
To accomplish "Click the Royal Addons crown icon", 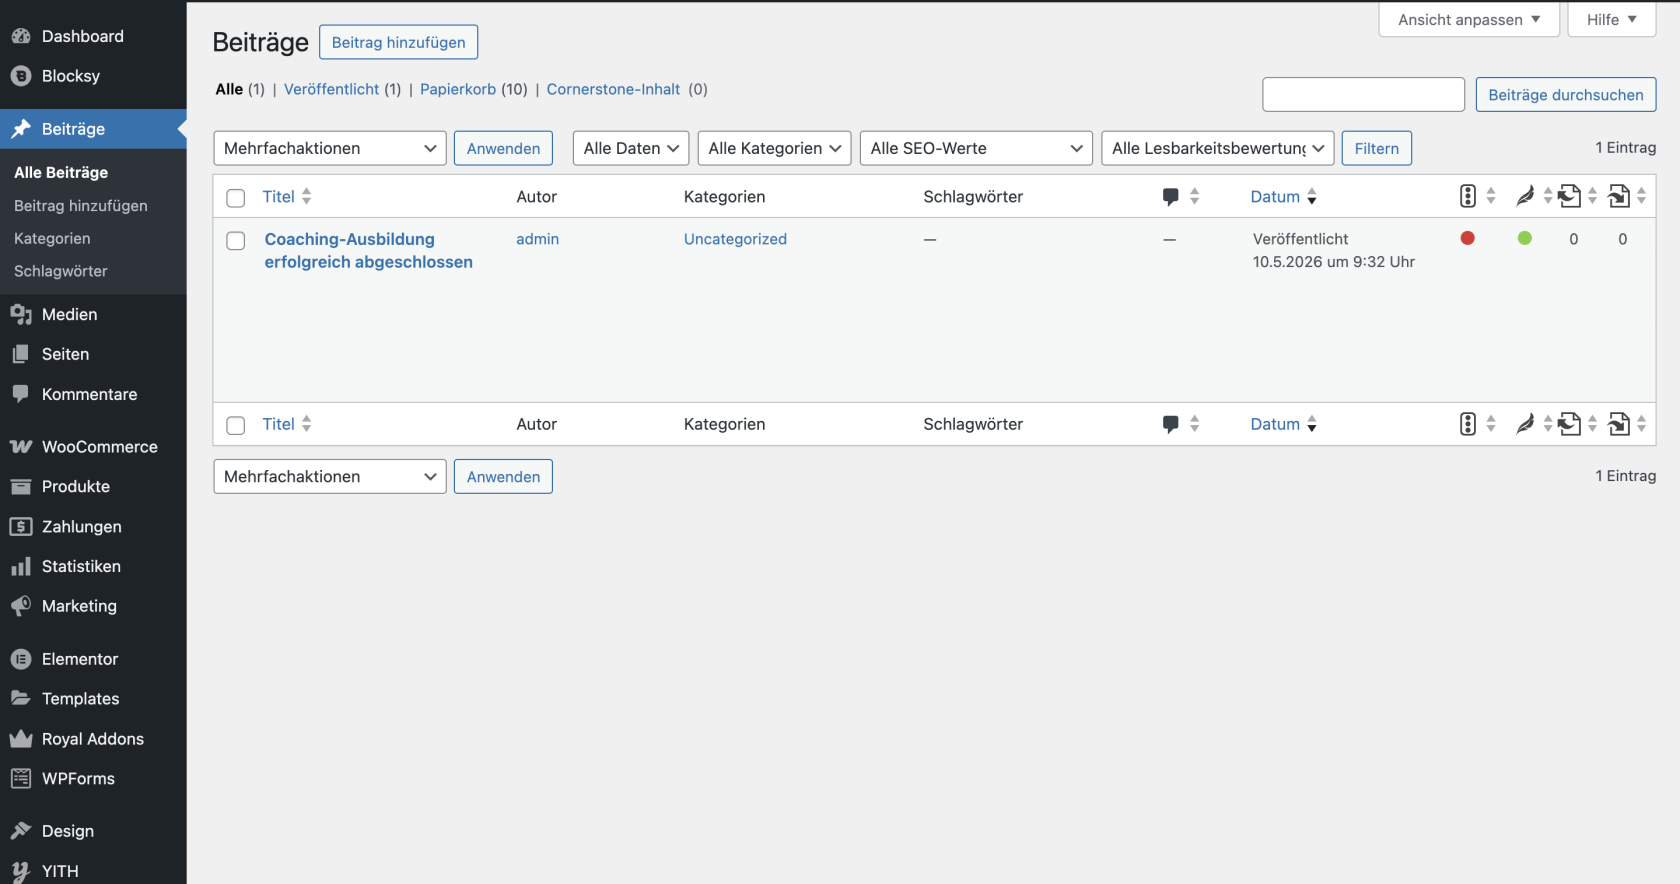I will click(21, 739).
